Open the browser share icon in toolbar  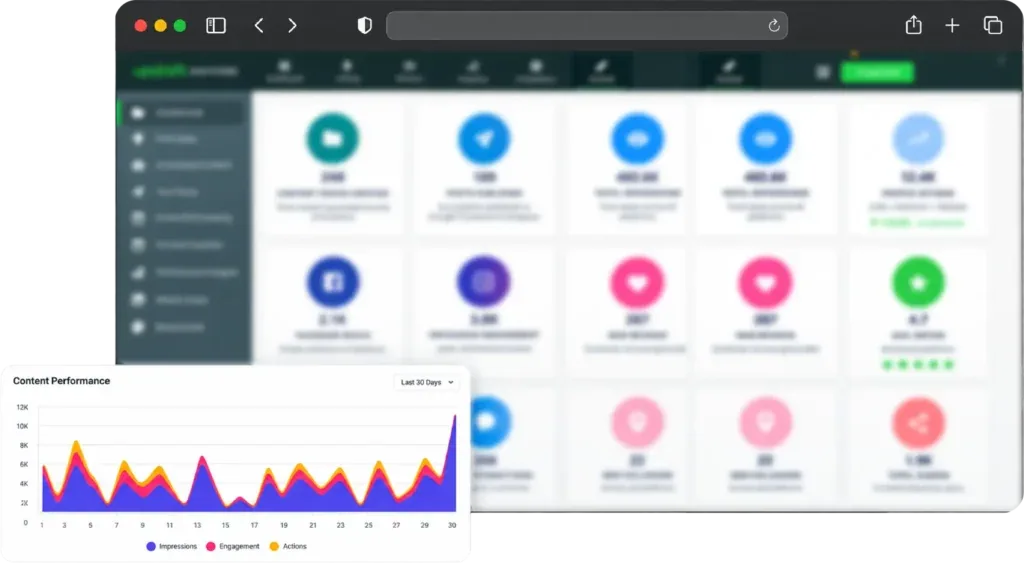pyautogui.click(x=913, y=25)
